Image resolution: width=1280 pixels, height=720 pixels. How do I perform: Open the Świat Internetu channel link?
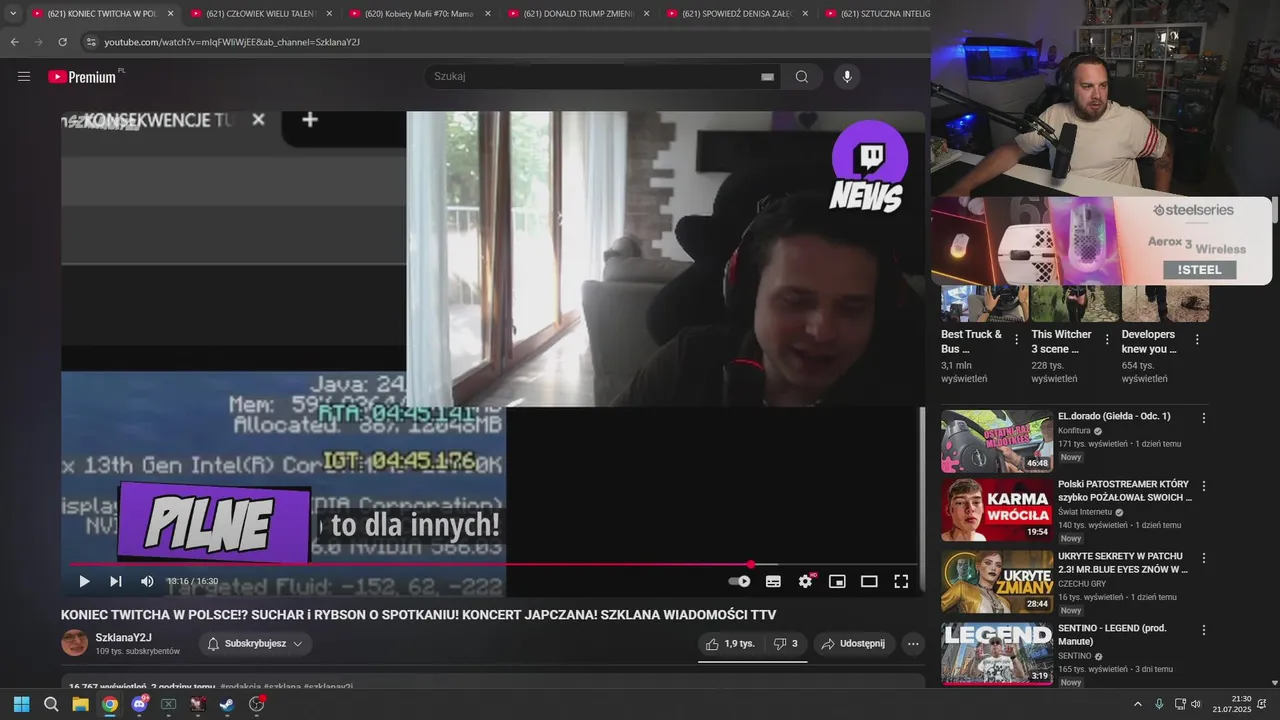click(1085, 512)
